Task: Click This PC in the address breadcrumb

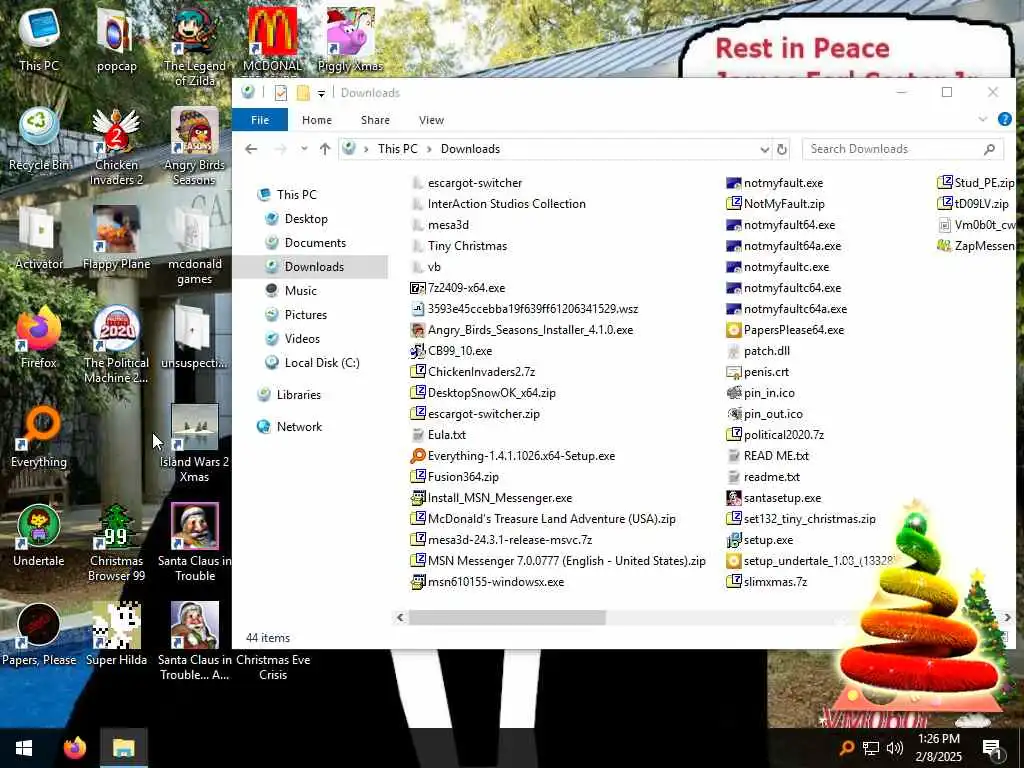Action: point(397,149)
